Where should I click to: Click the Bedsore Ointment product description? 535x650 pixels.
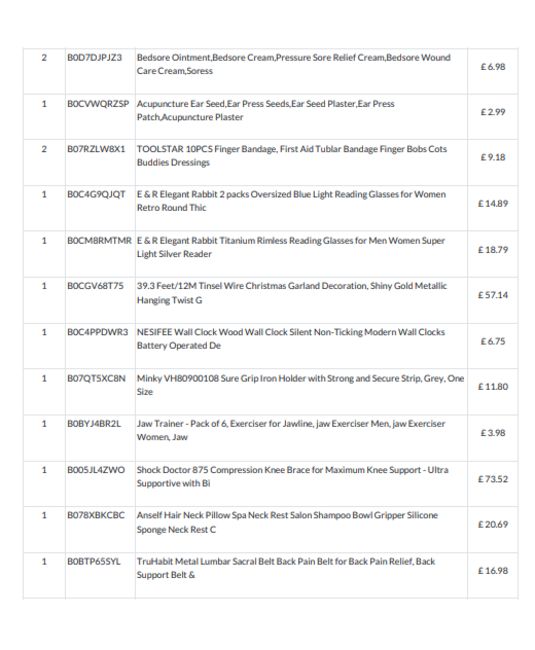293,64
